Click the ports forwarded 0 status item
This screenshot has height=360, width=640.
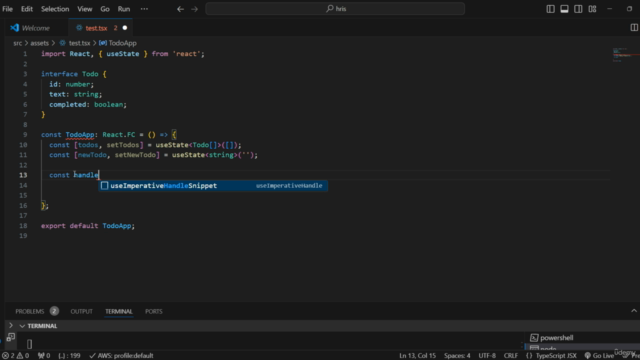[44, 356]
